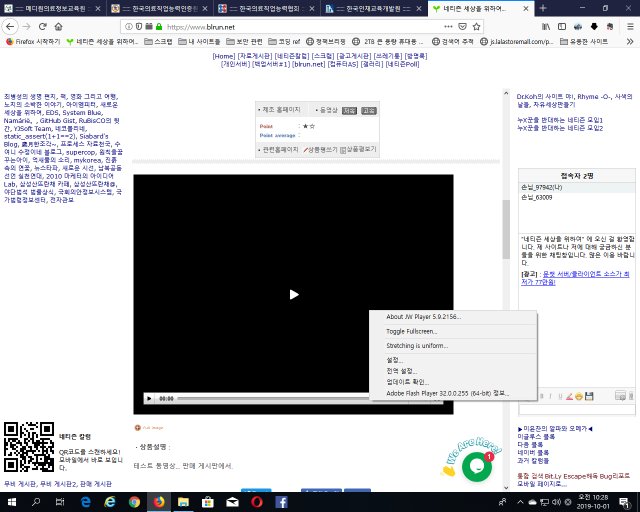Image resolution: width=640 pixels, height=512 pixels.
Task: Click the address bar URL field
Action: [302, 27]
